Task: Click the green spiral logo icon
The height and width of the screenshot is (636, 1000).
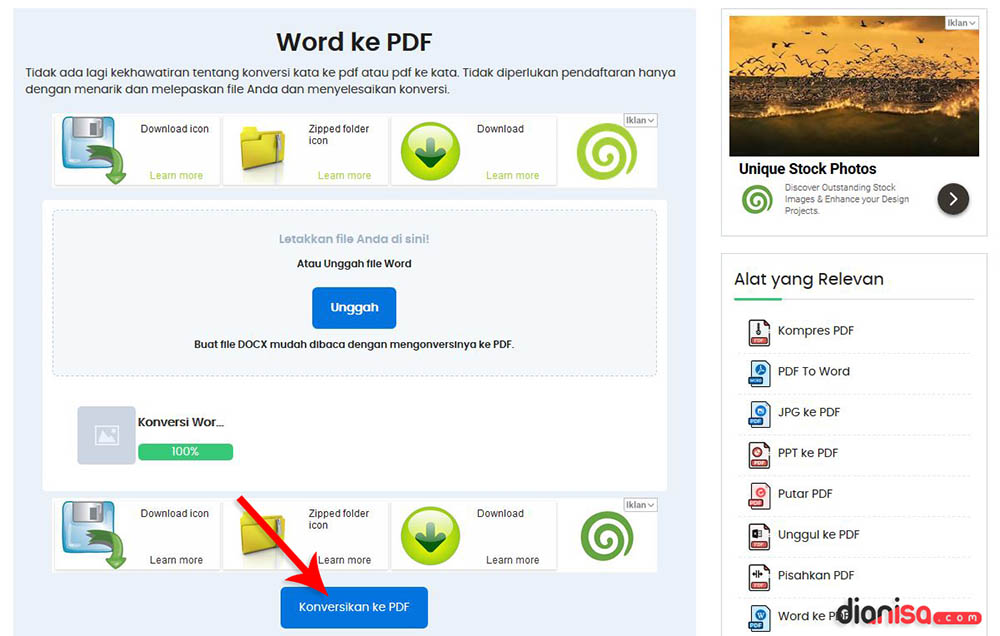Action: click(607, 152)
